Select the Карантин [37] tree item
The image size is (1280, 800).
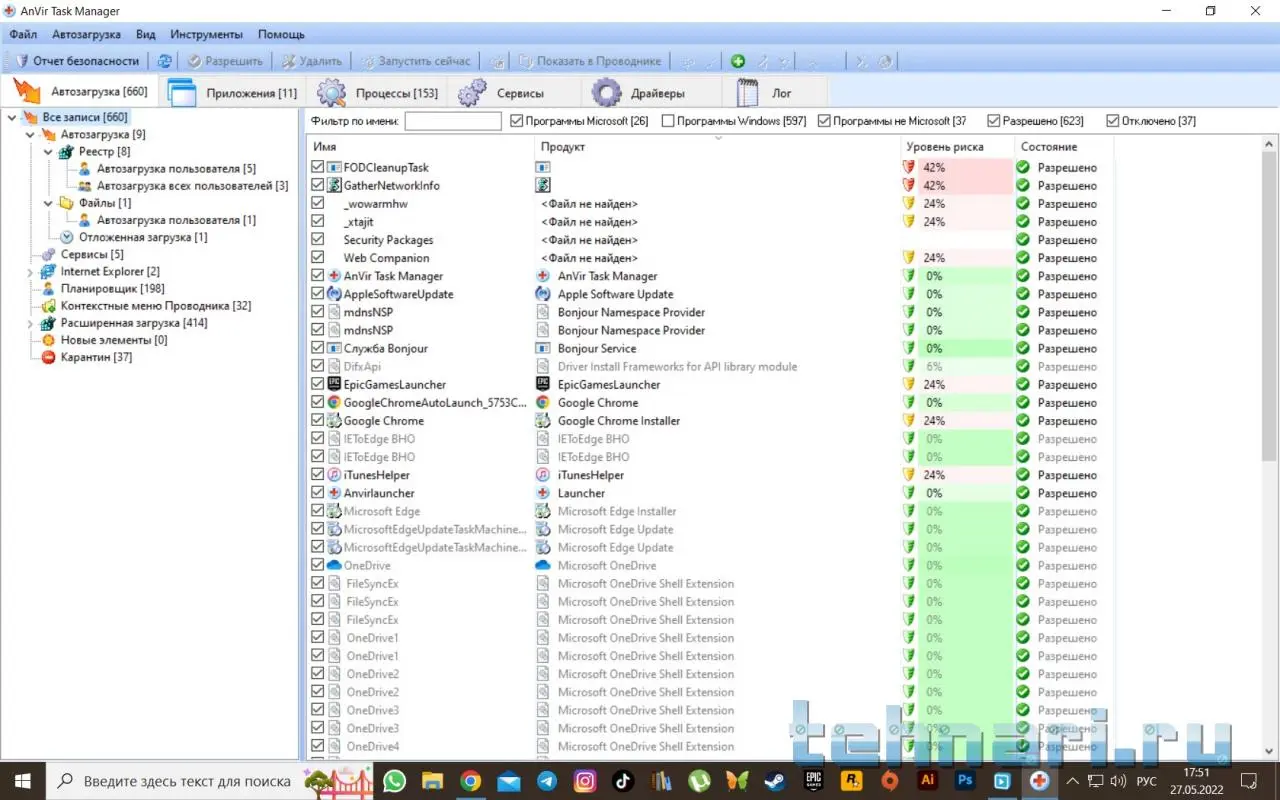[96, 357]
